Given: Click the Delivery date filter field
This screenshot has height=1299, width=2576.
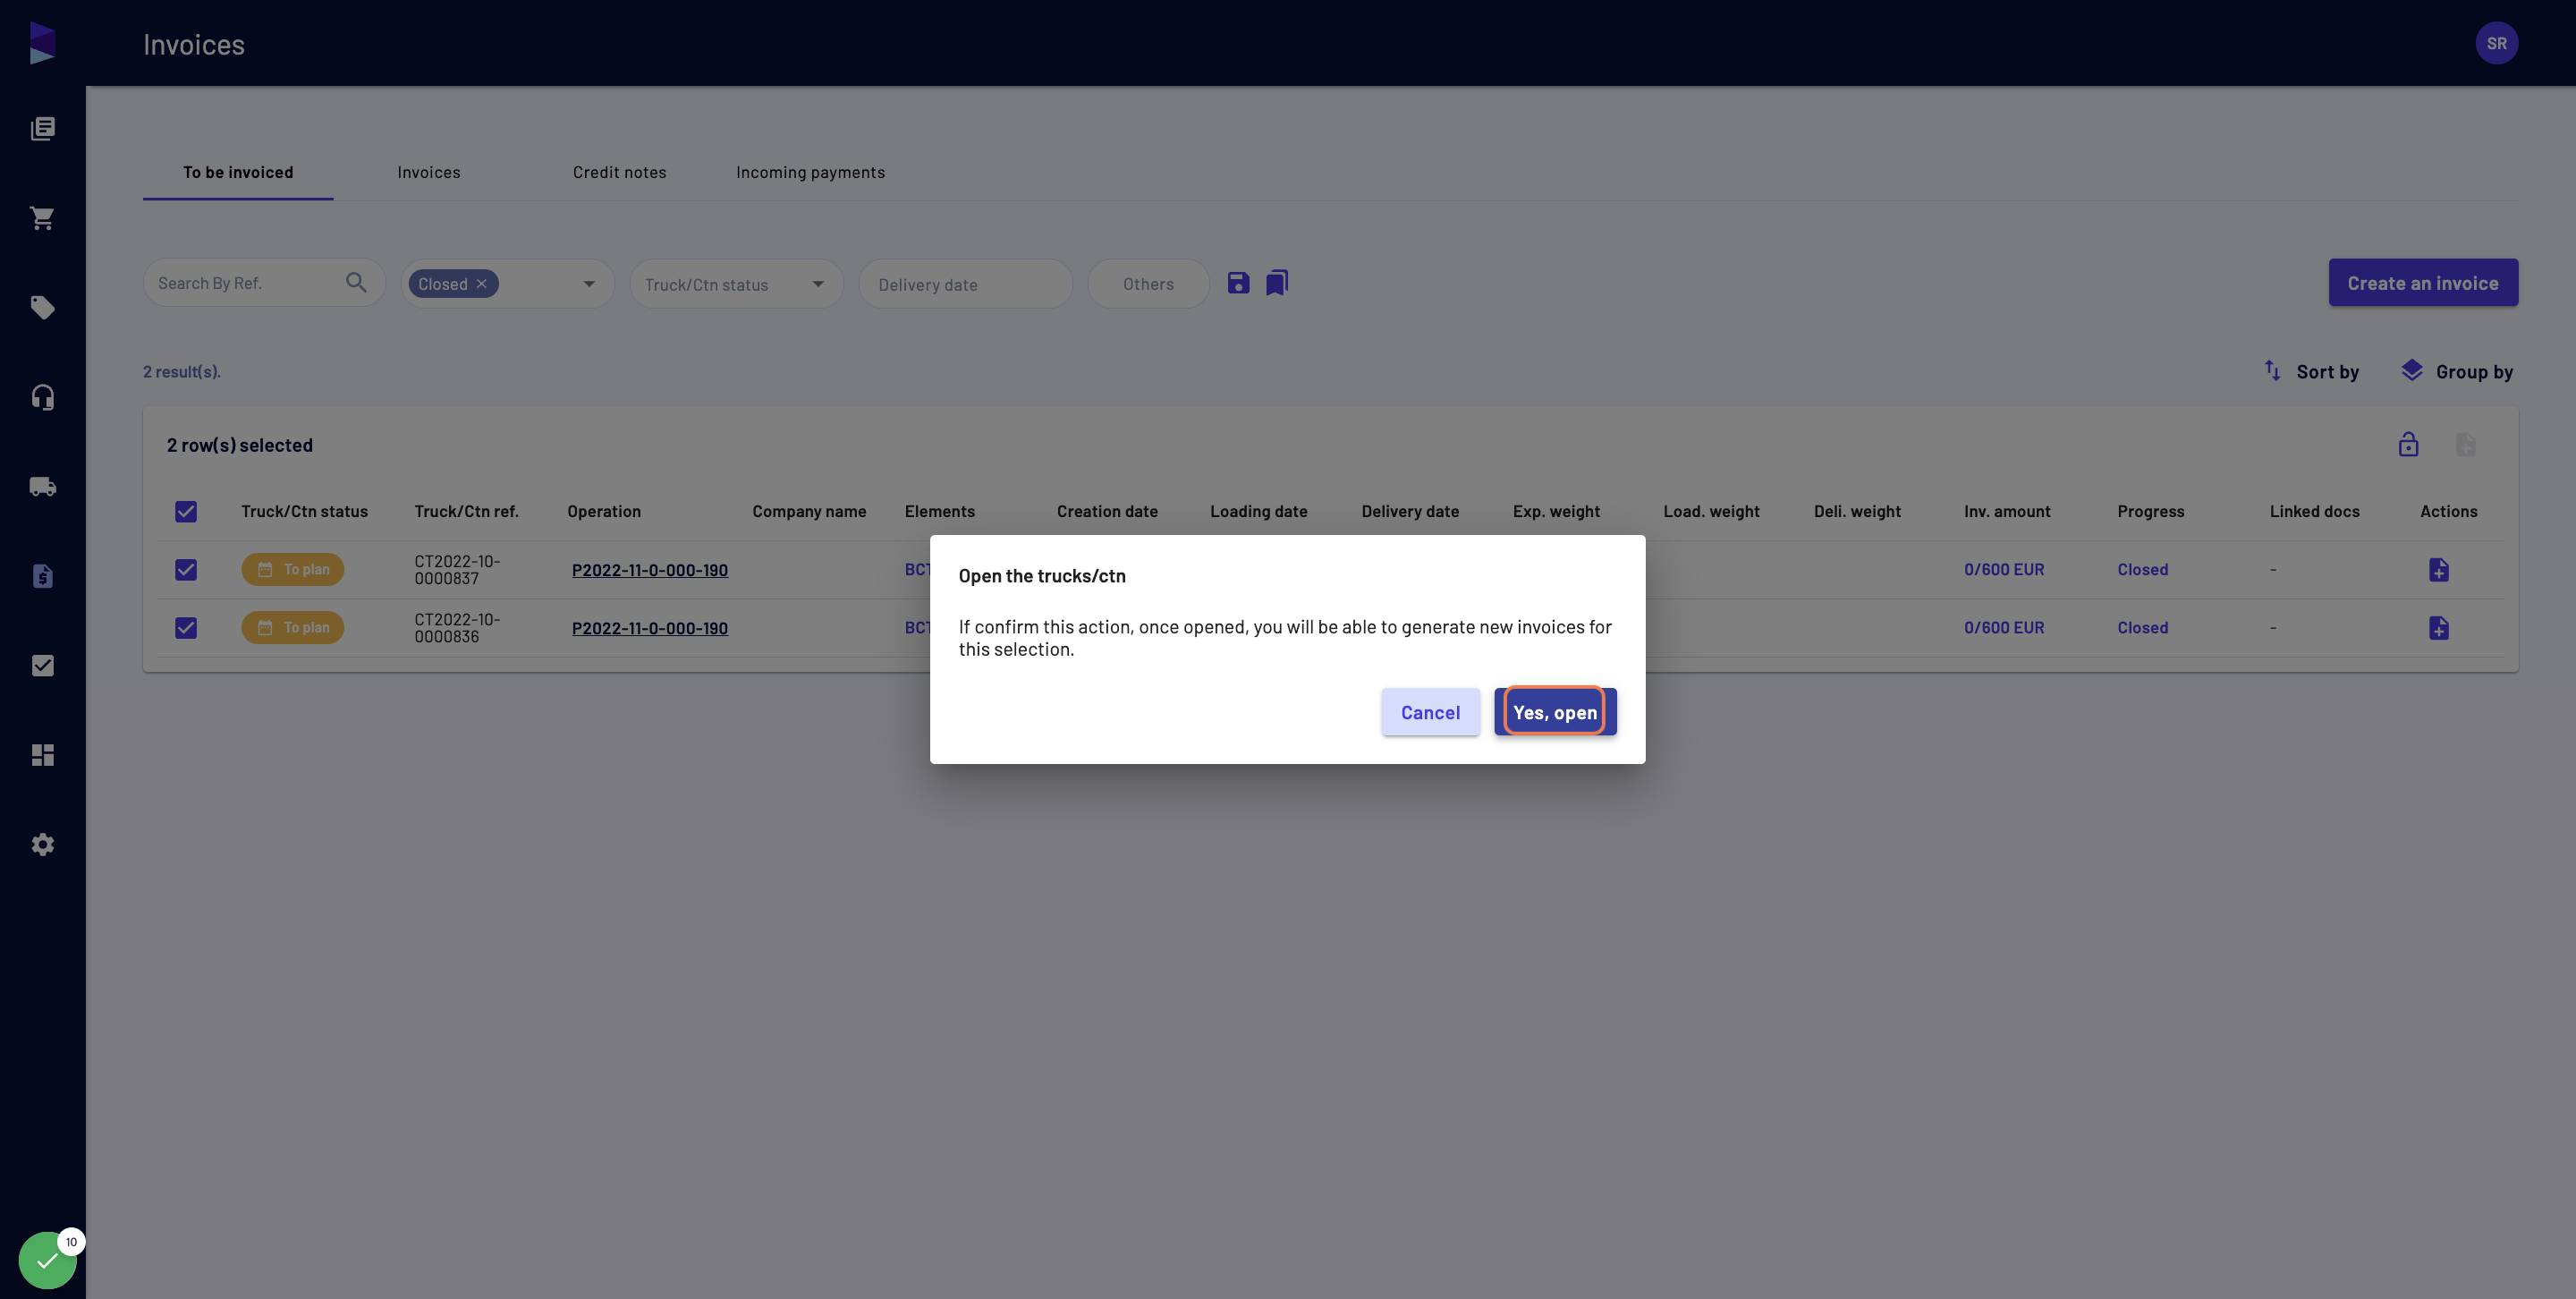Looking at the screenshot, I should [x=965, y=284].
